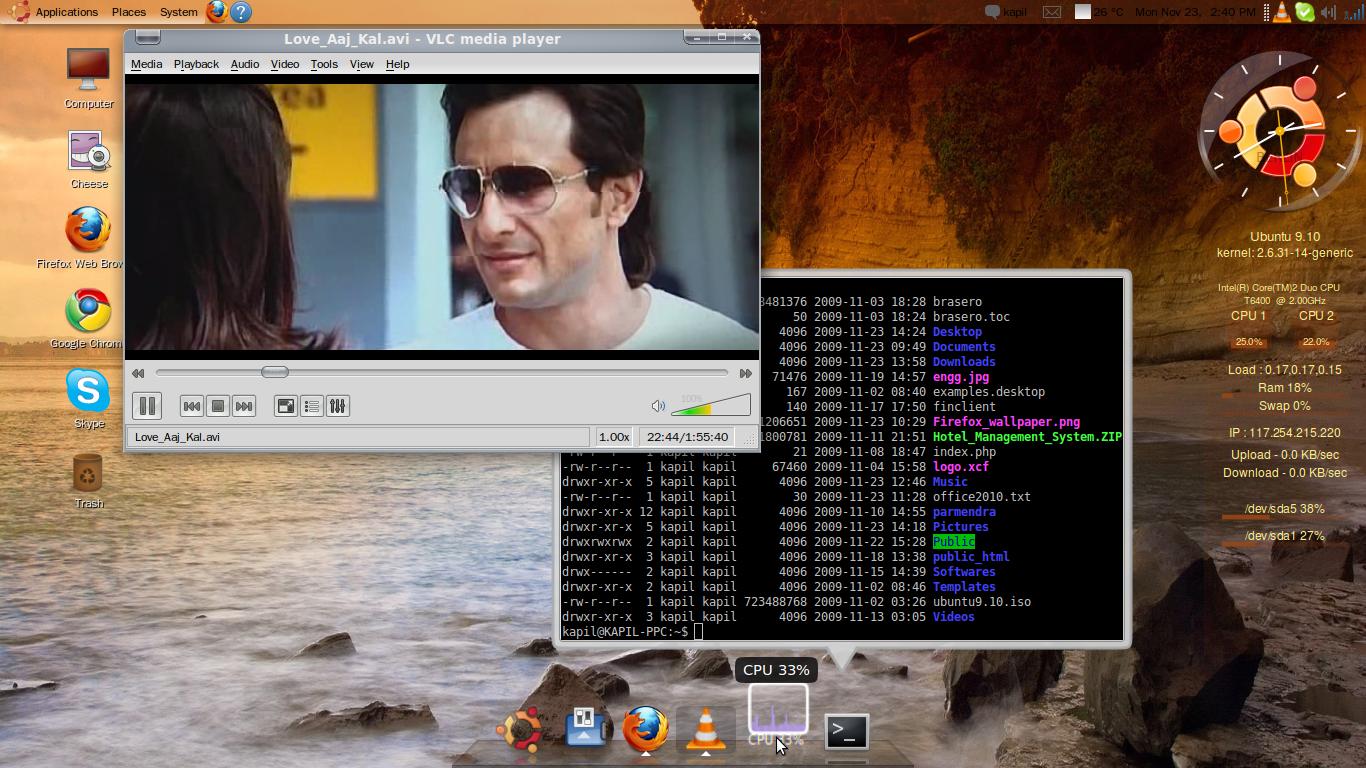Pause the video in VLC
This screenshot has height=768, width=1366.
147,406
